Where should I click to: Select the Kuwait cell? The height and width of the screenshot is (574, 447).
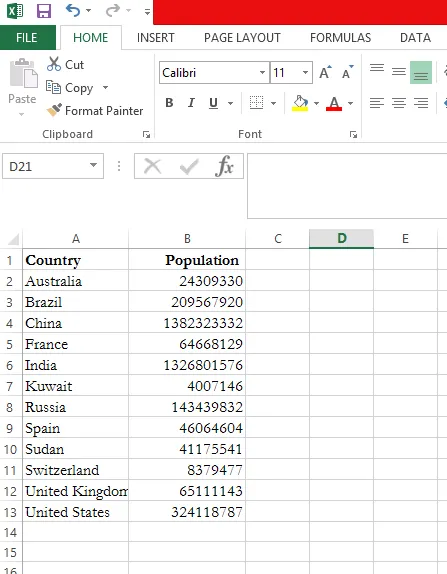75,386
